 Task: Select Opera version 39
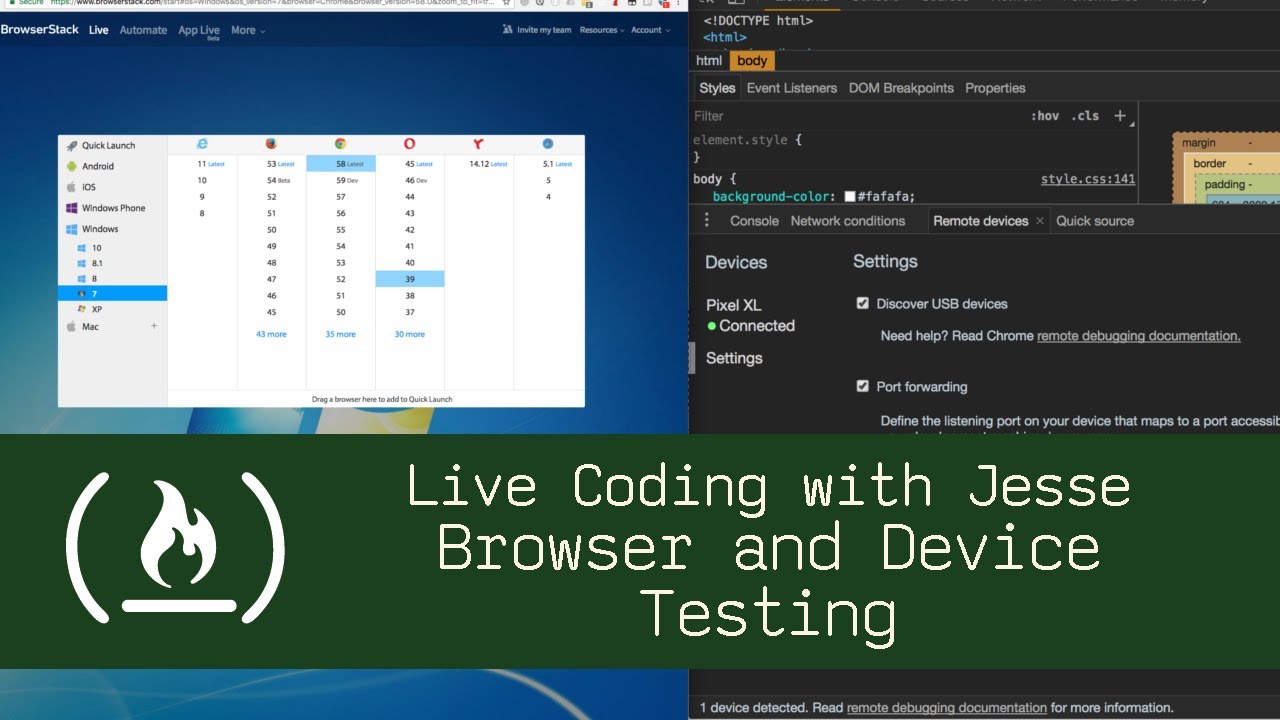[x=410, y=280]
